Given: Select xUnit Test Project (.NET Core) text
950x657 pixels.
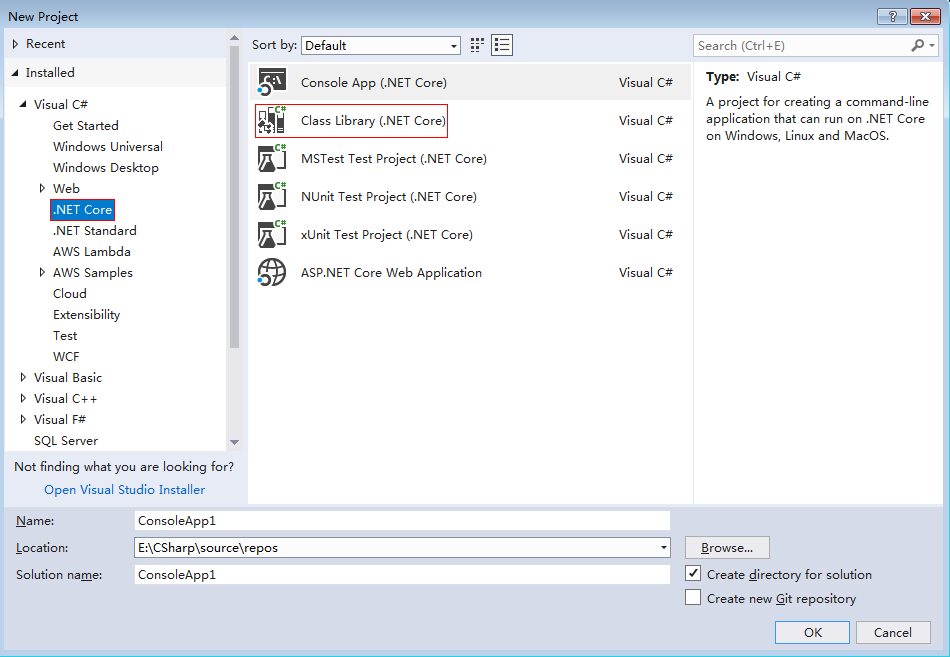Looking at the screenshot, I should point(387,235).
